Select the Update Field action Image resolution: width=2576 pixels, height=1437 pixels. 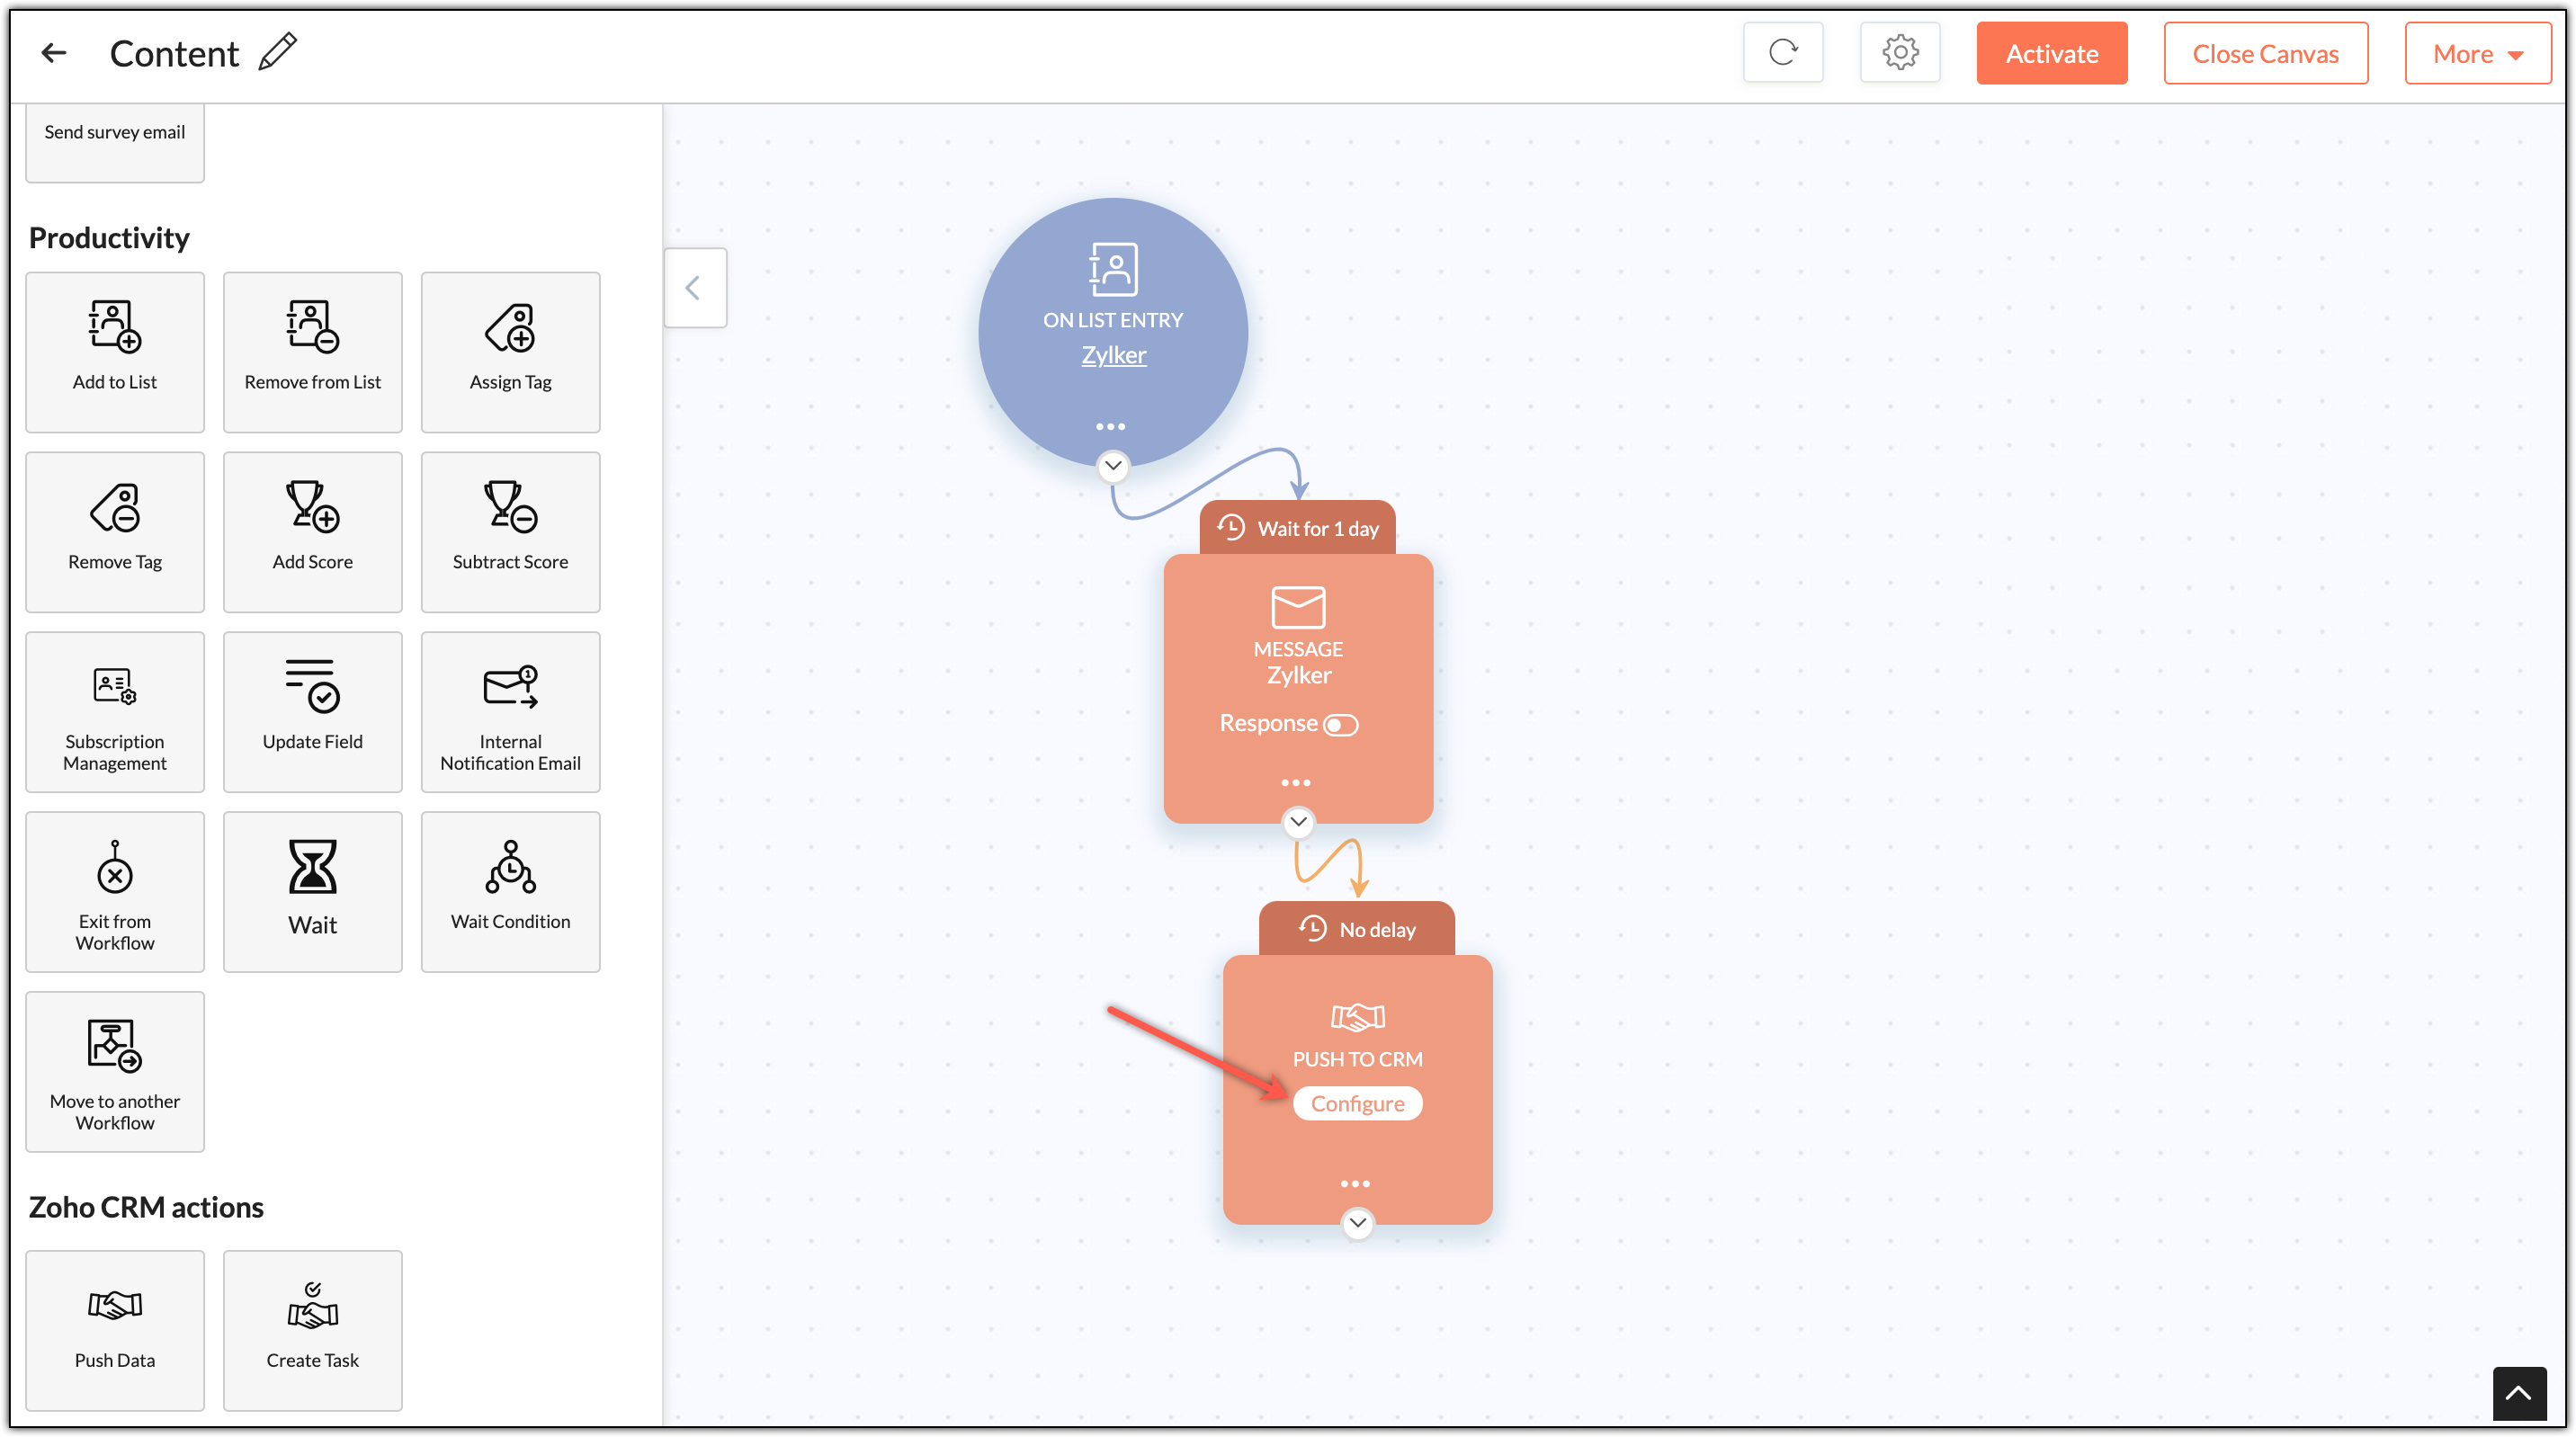313,712
